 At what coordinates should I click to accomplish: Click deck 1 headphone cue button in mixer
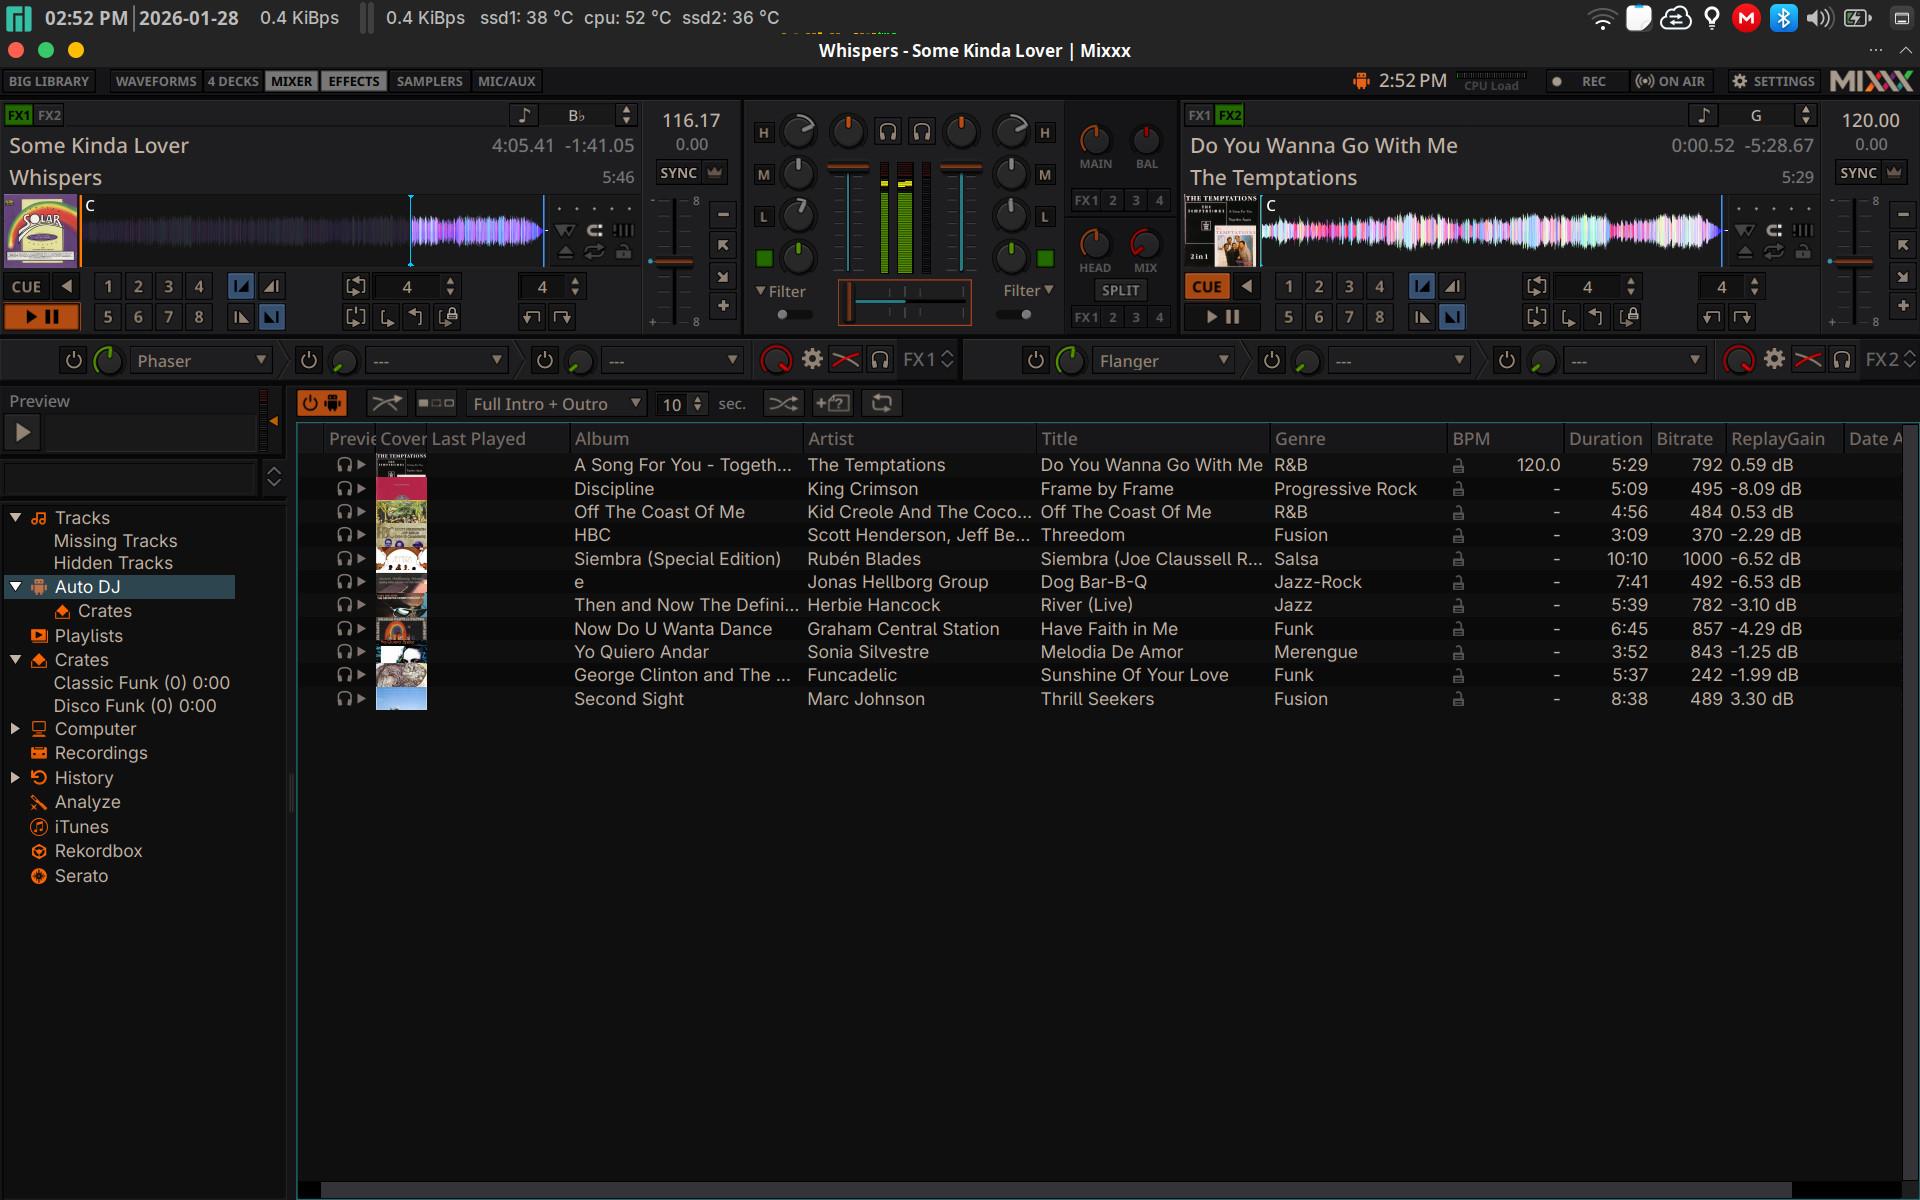[x=887, y=131]
